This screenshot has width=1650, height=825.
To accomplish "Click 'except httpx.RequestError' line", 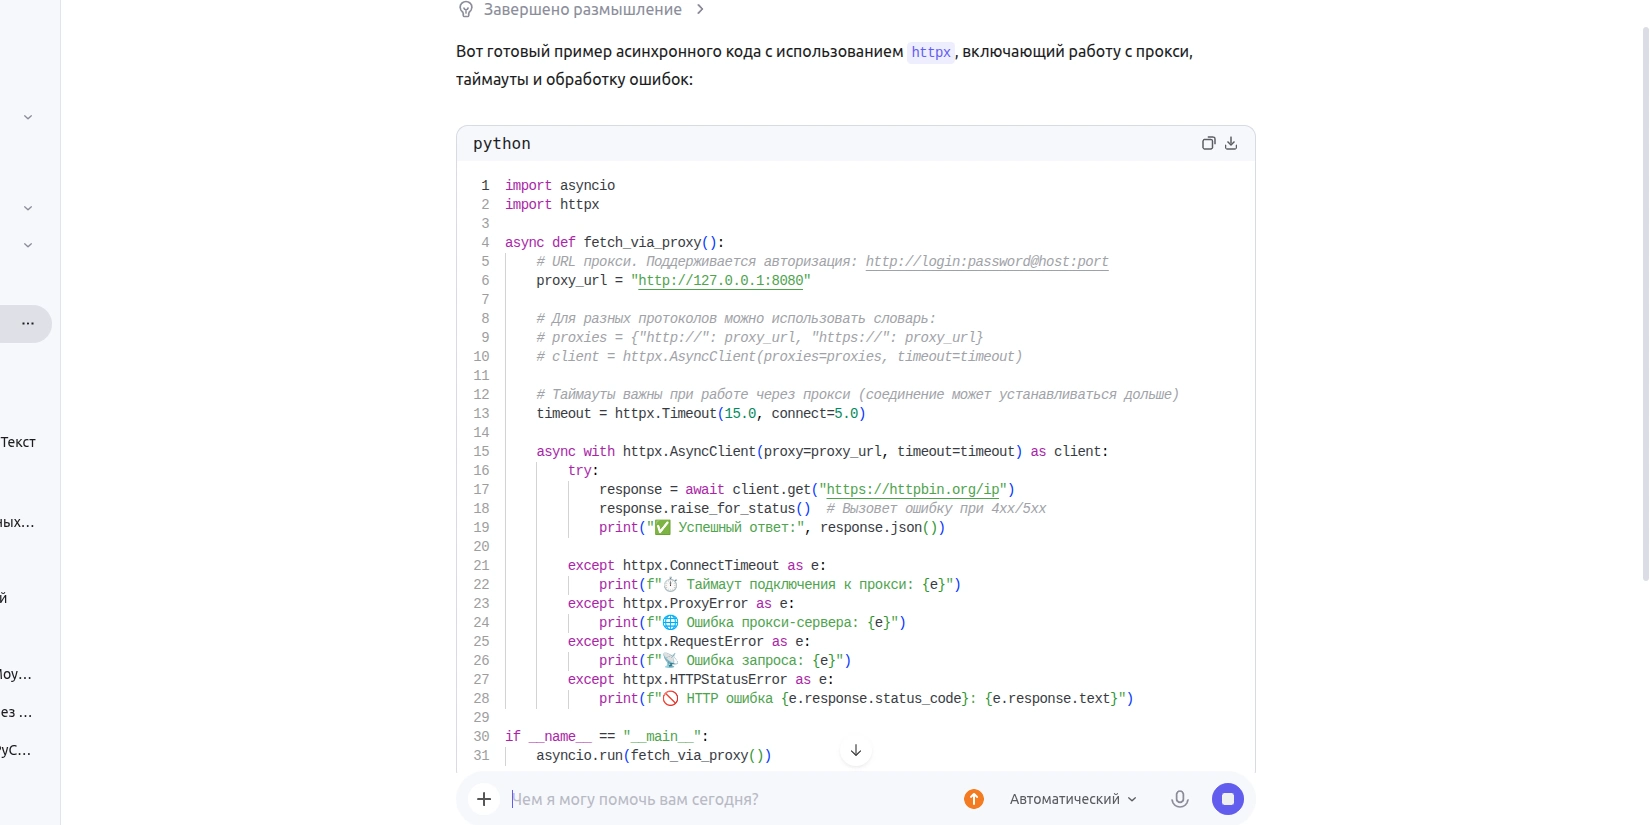I will coord(689,641).
